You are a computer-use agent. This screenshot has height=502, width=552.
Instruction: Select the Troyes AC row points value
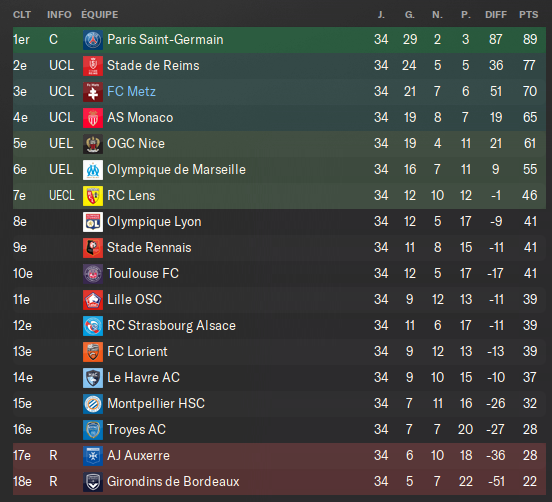tap(530, 429)
